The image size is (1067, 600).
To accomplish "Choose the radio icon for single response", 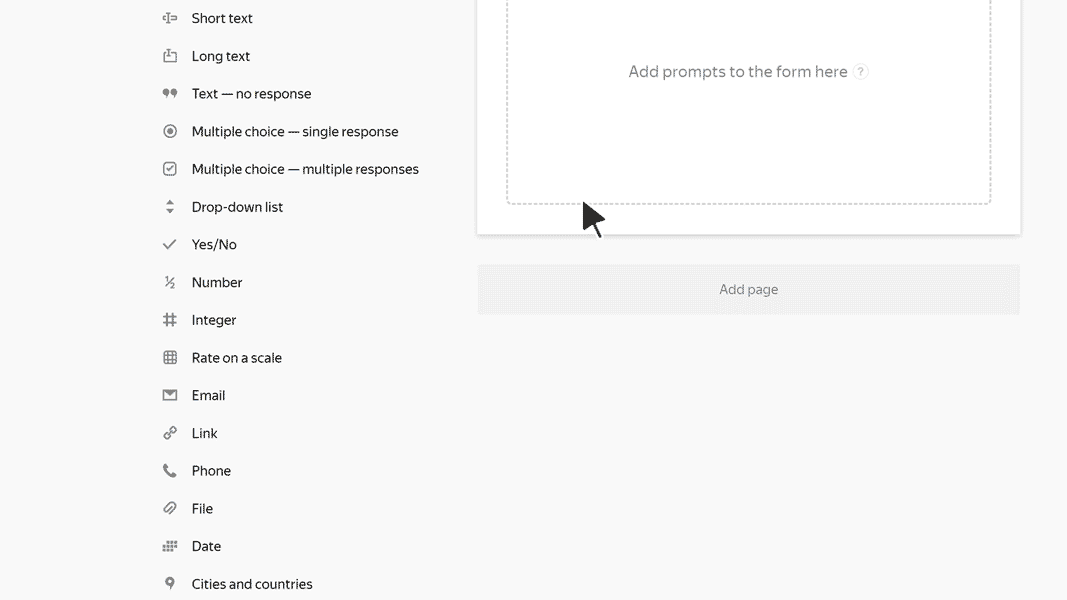I will (169, 131).
